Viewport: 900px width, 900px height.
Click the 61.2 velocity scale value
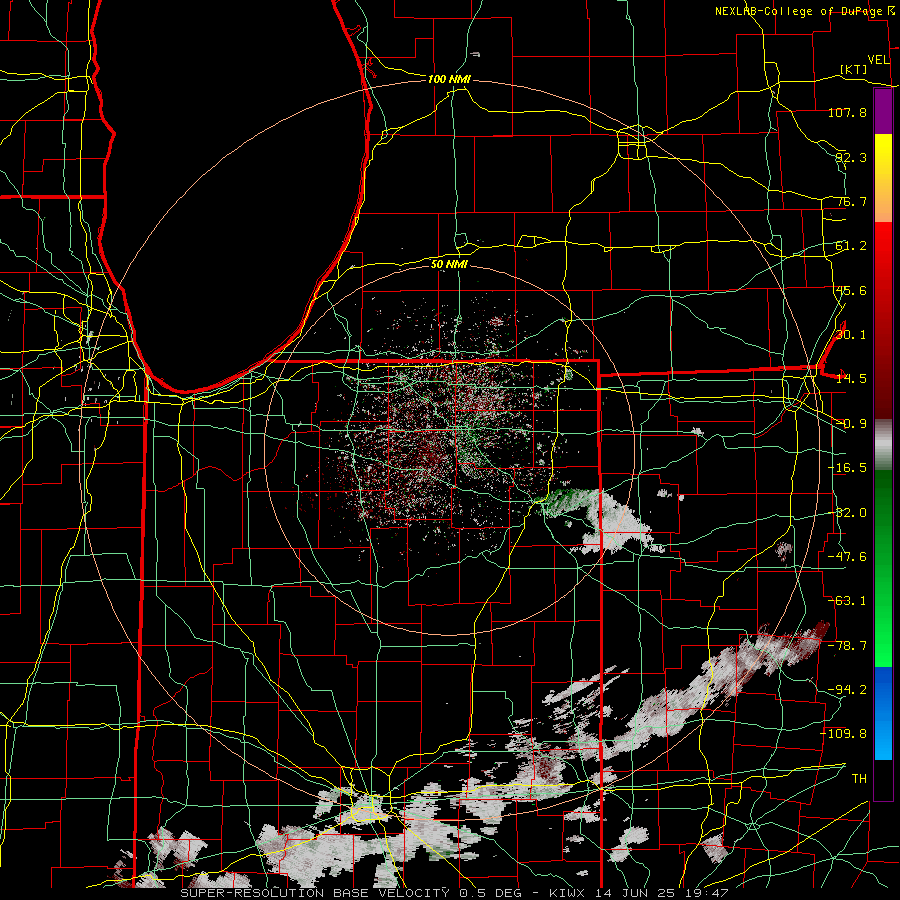[851, 246]
